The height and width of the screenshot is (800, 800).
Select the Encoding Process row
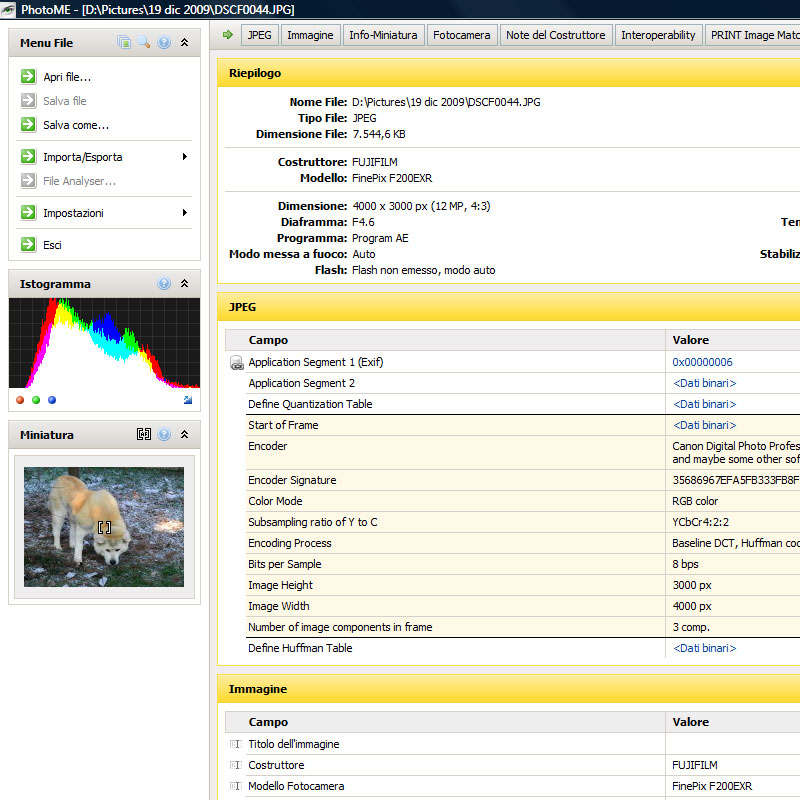[x=522, y=543]
